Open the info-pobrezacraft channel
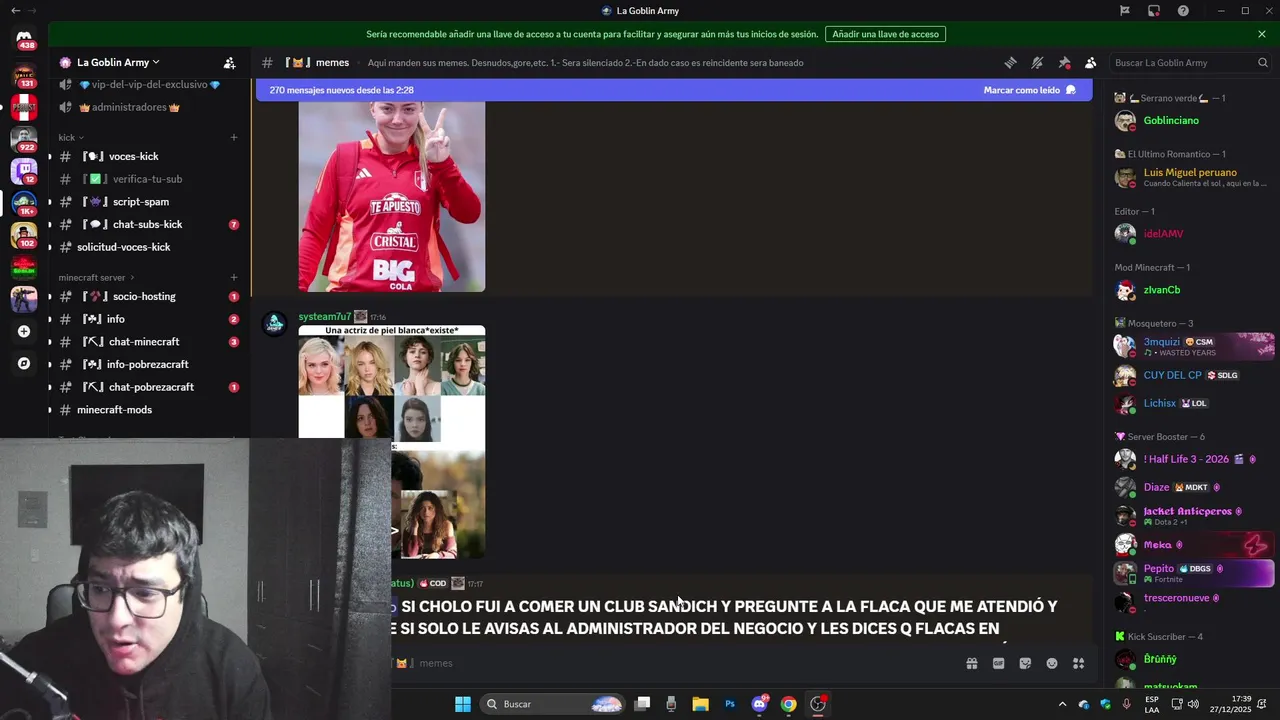This screenshot has width=1280, height=720. point(149,364)
